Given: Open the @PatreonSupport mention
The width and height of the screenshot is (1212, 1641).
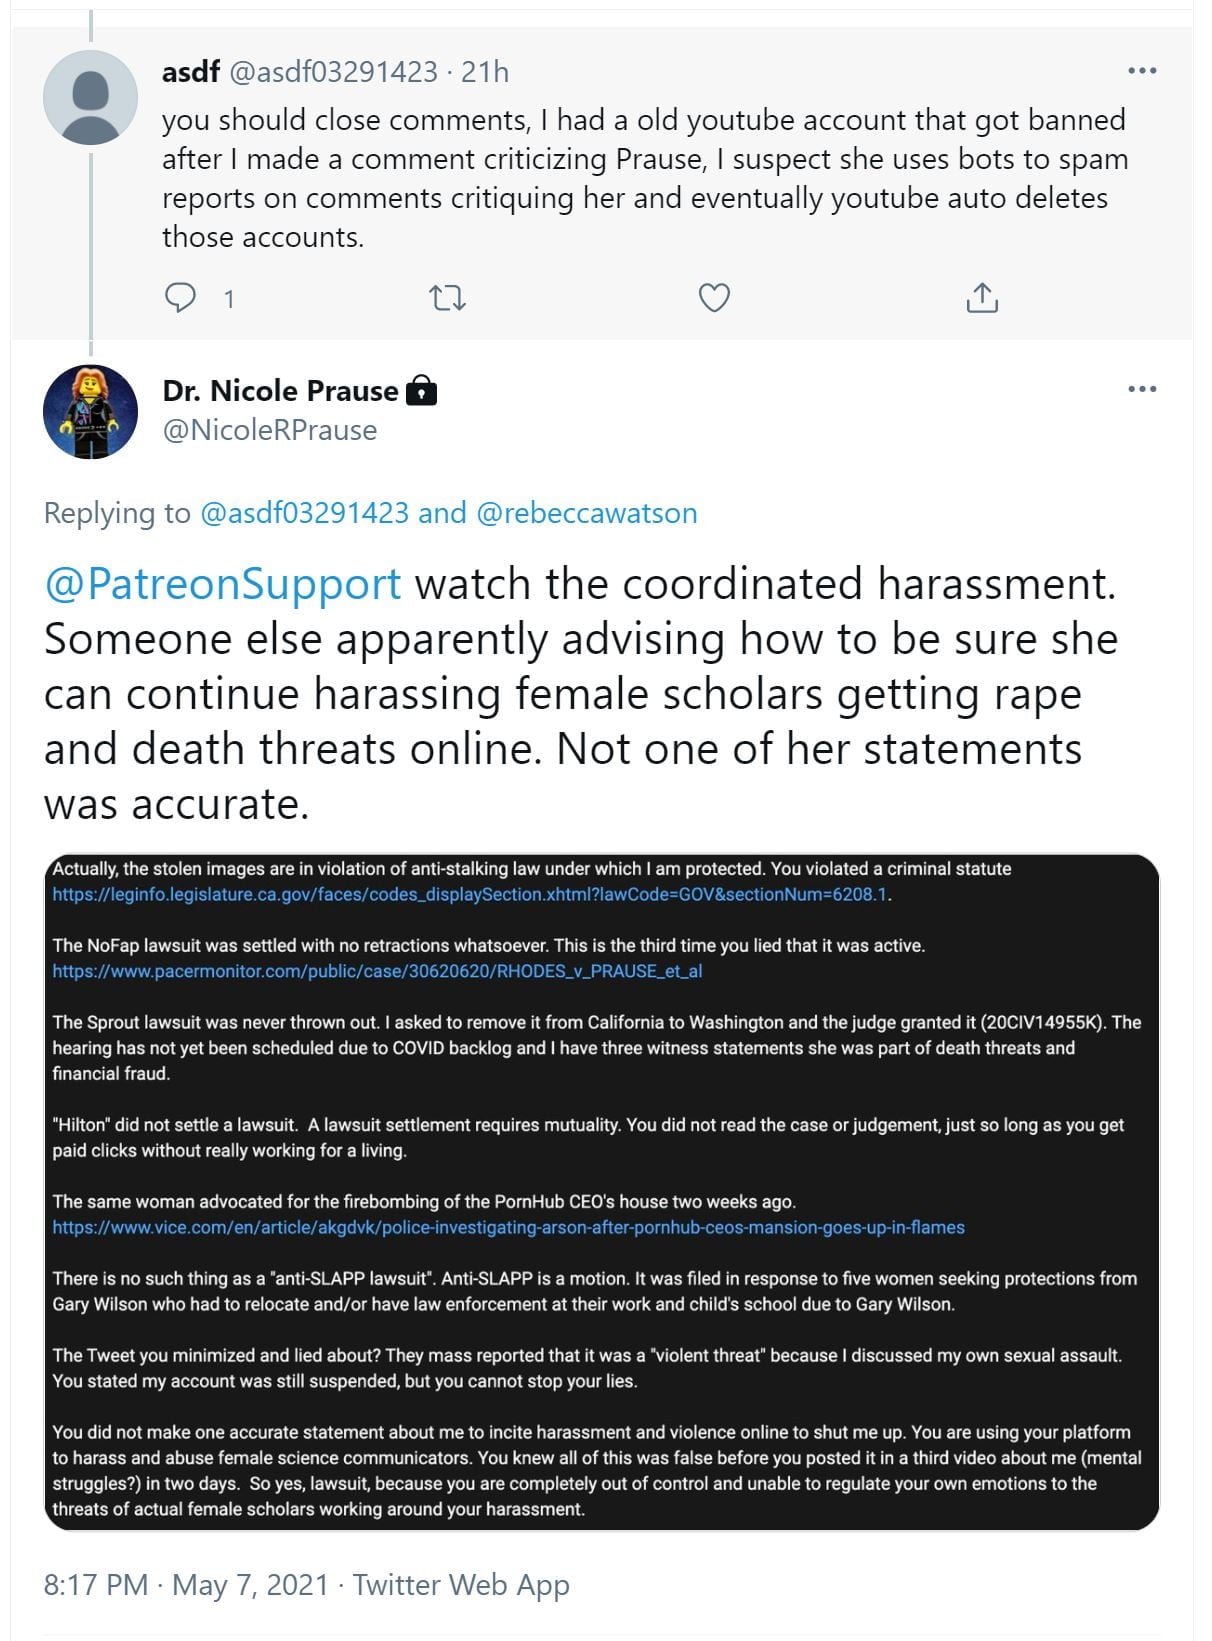Looking at the screenshot, I should (223, 584).
